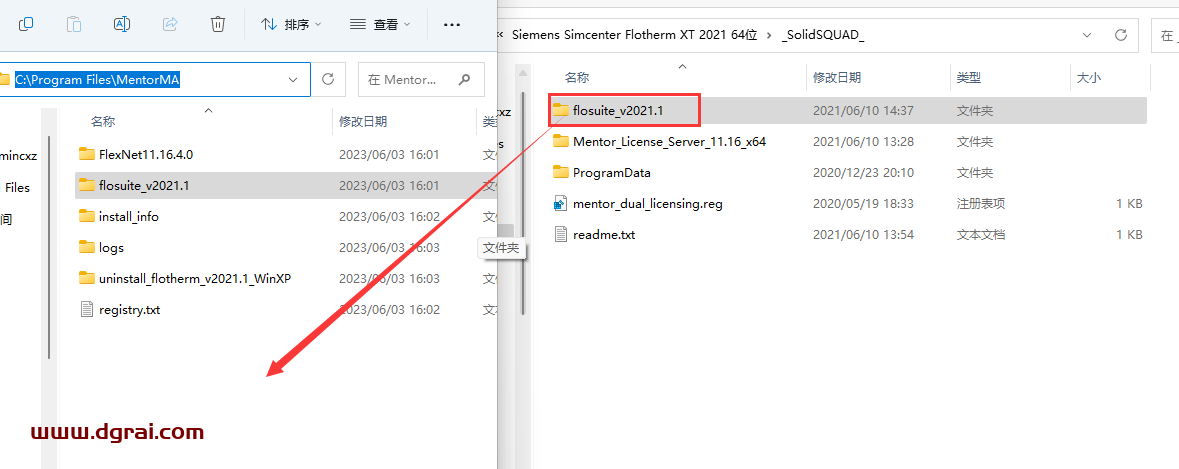Sort right window by 名称 column
1179x469 pixels.
577,77
